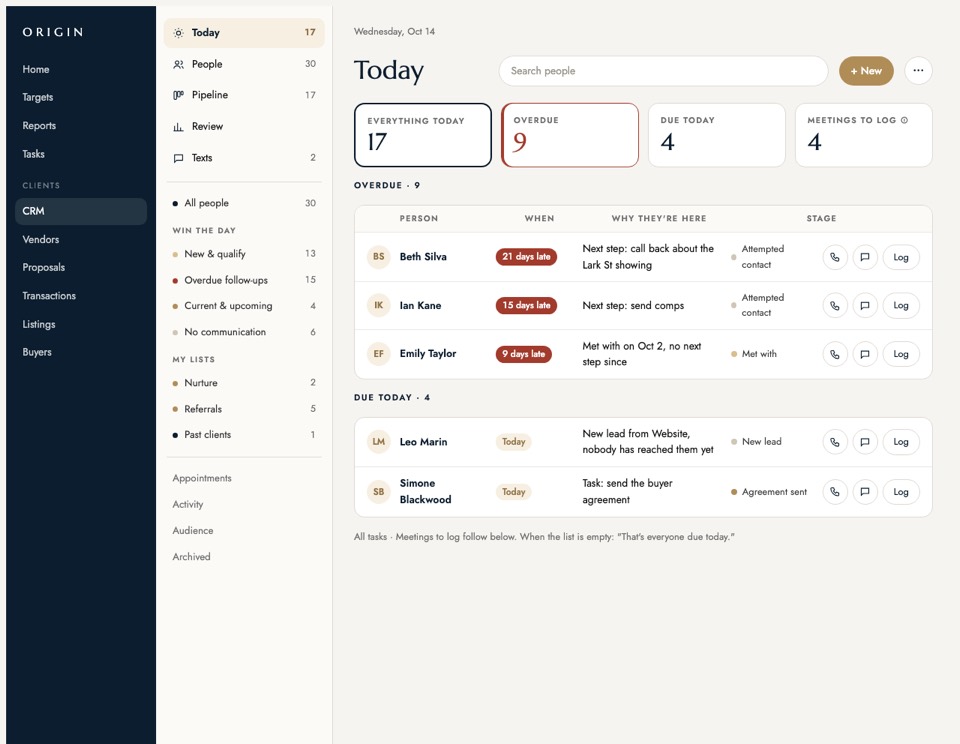Open Appointments link
This screenshot has height=744, width=960.
click(201, 478)
